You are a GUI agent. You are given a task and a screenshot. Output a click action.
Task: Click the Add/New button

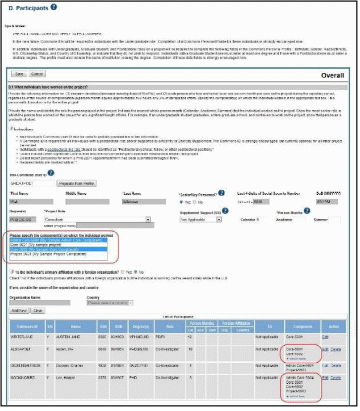point(19,310)
